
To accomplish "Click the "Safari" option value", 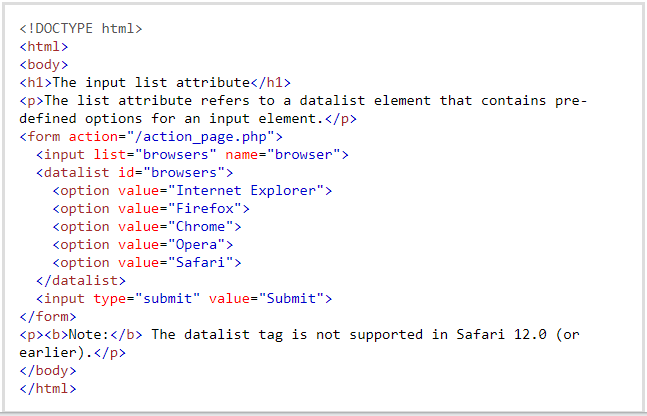I will [x=204, y=262].
